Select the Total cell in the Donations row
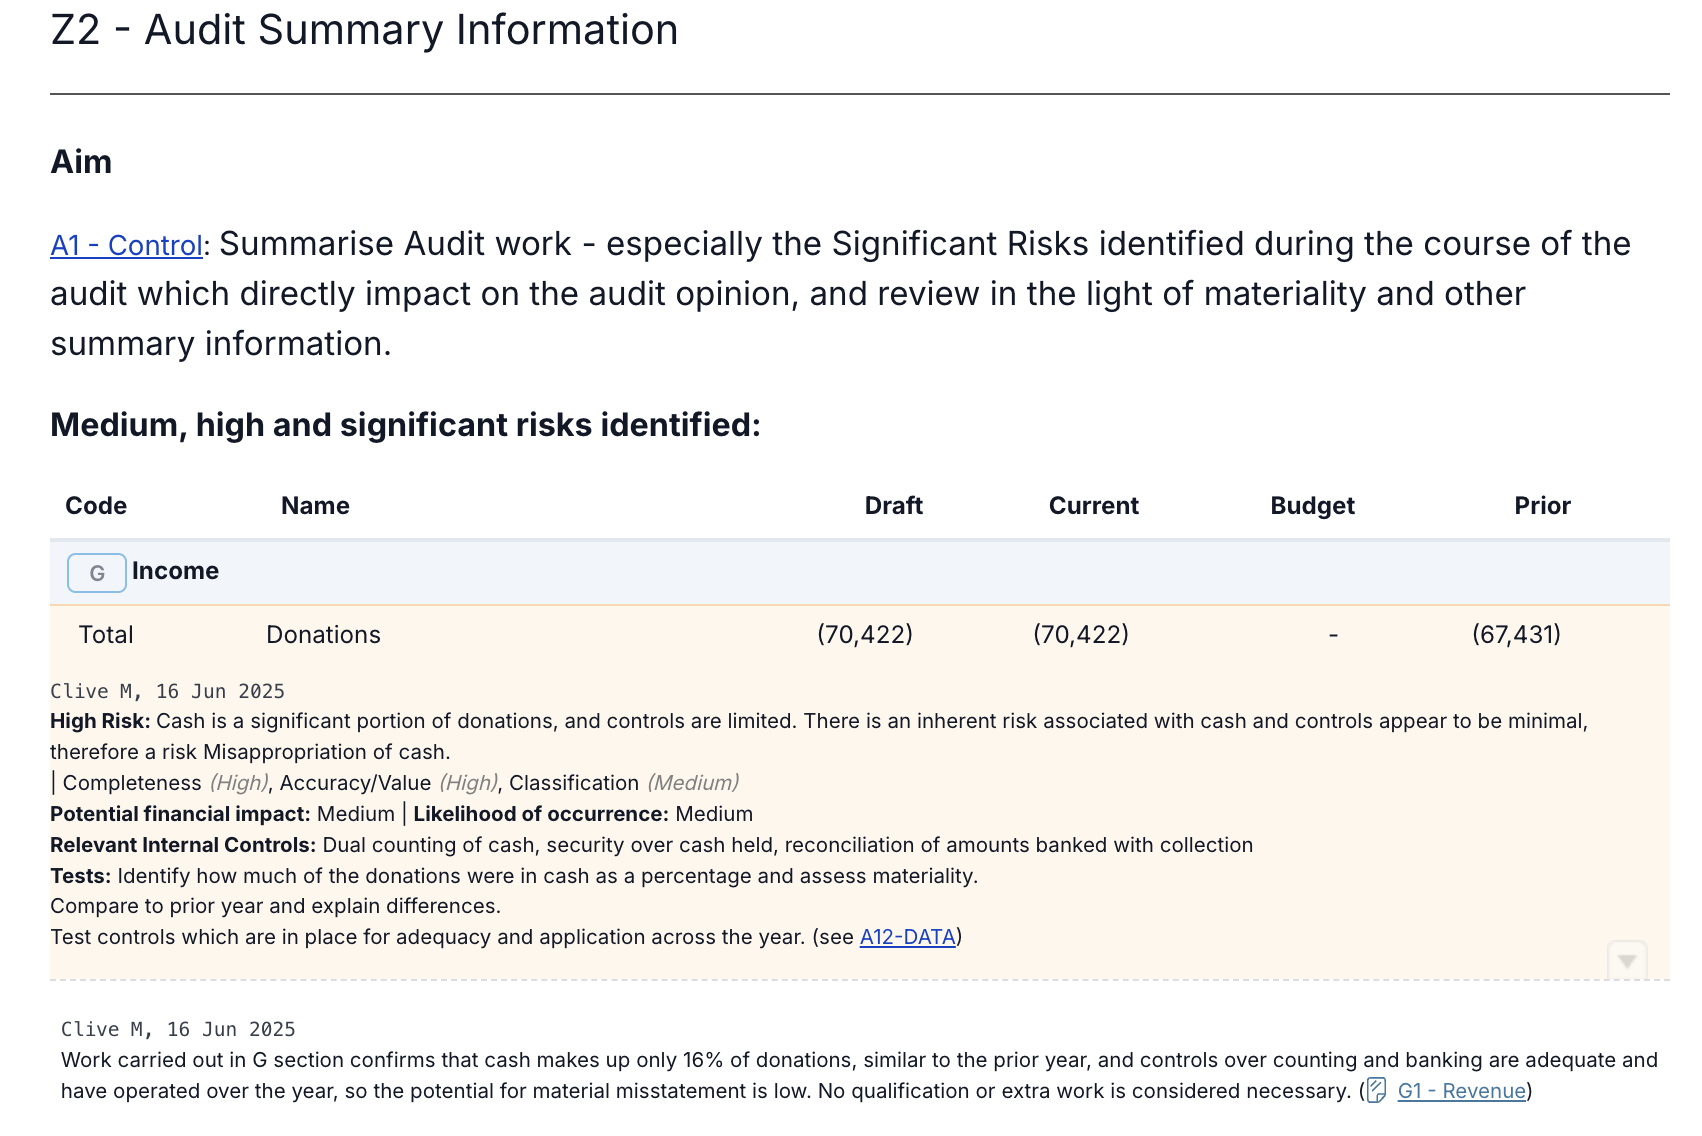The image size is (1702, 1136). tap(106, 635)
